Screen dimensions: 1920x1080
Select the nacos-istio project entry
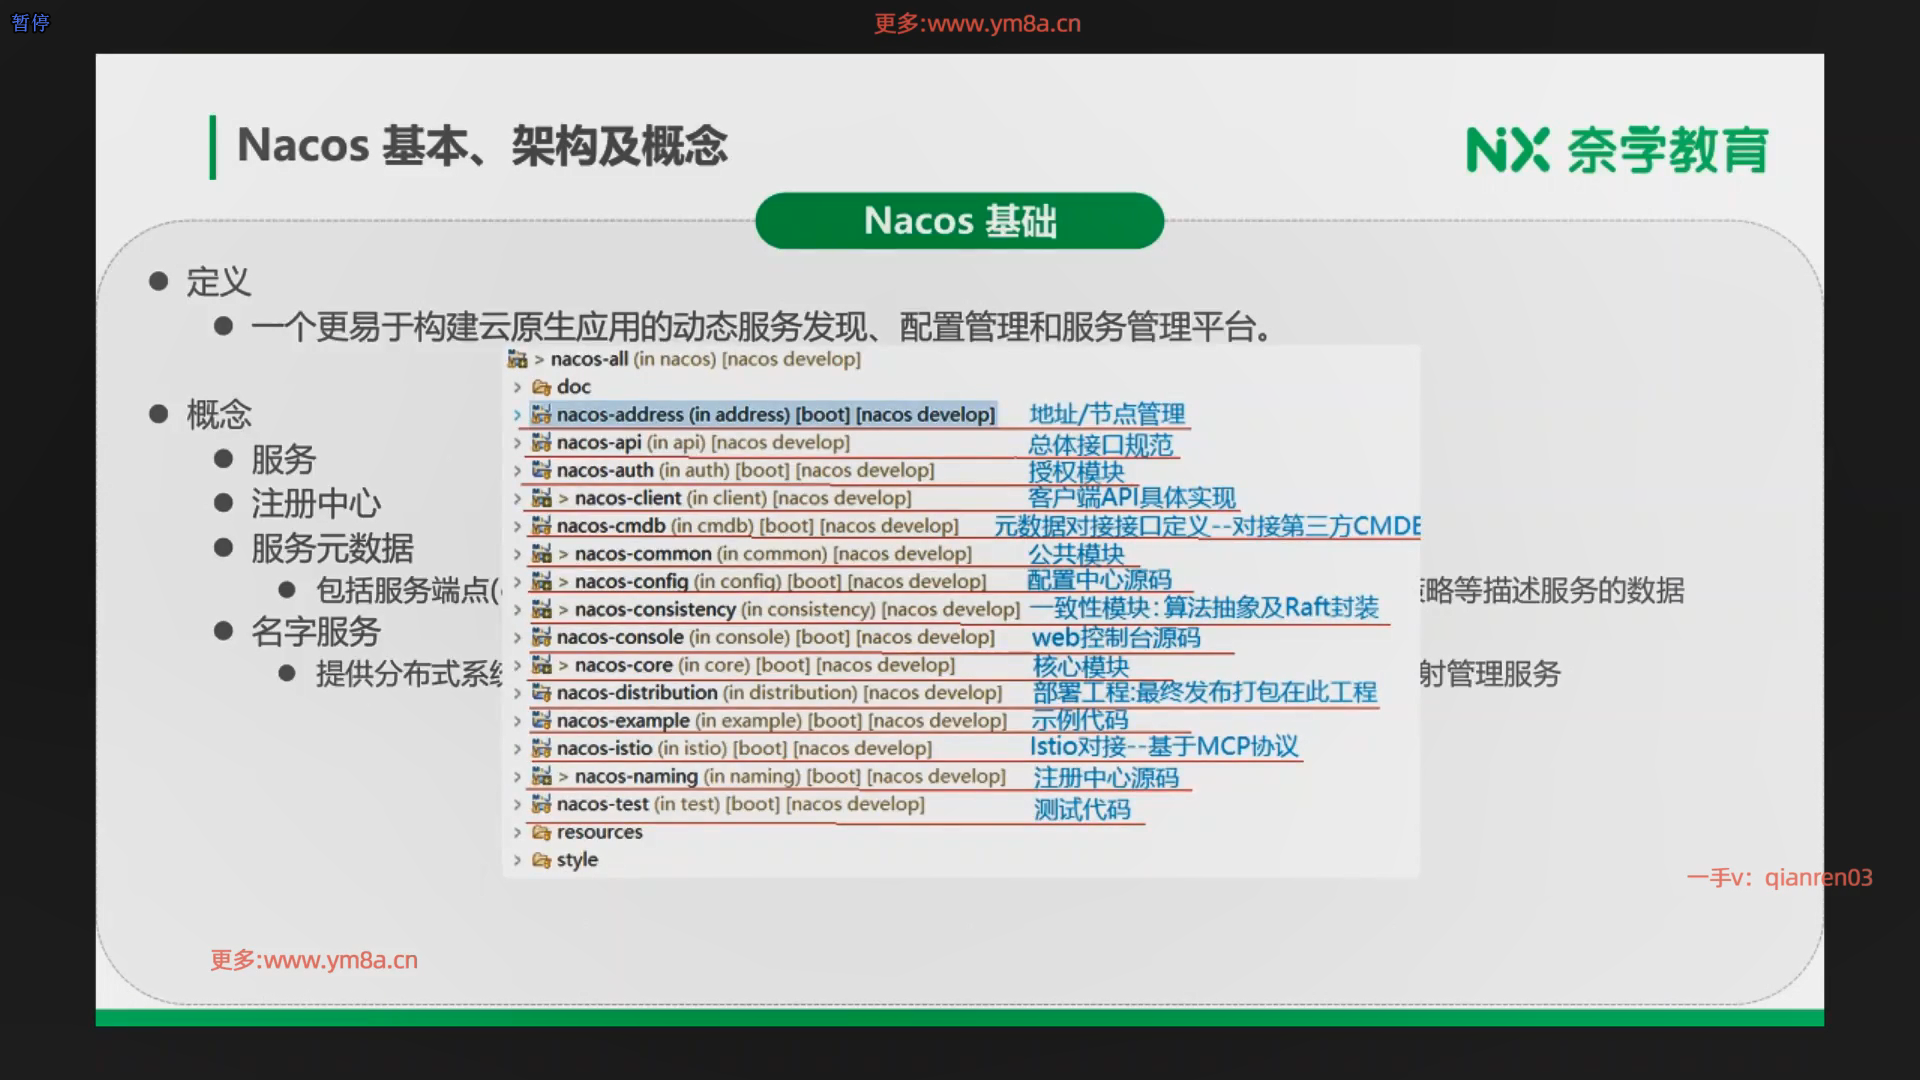coord(604,748)
